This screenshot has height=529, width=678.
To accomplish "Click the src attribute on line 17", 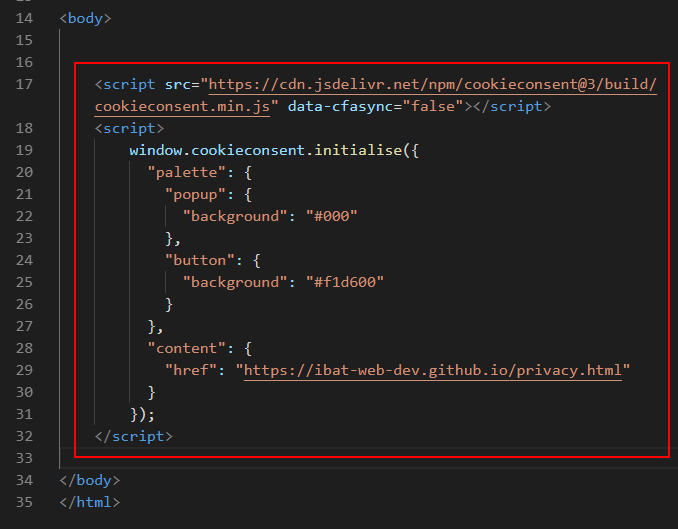I will (177, 84).
